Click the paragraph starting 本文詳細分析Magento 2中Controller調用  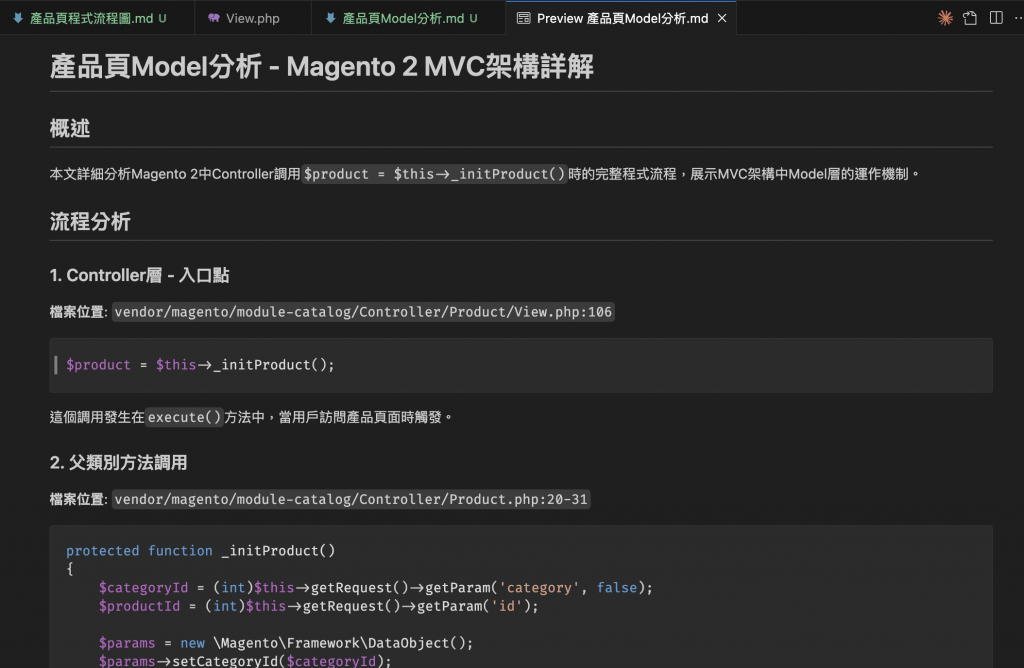pos(485,174)
